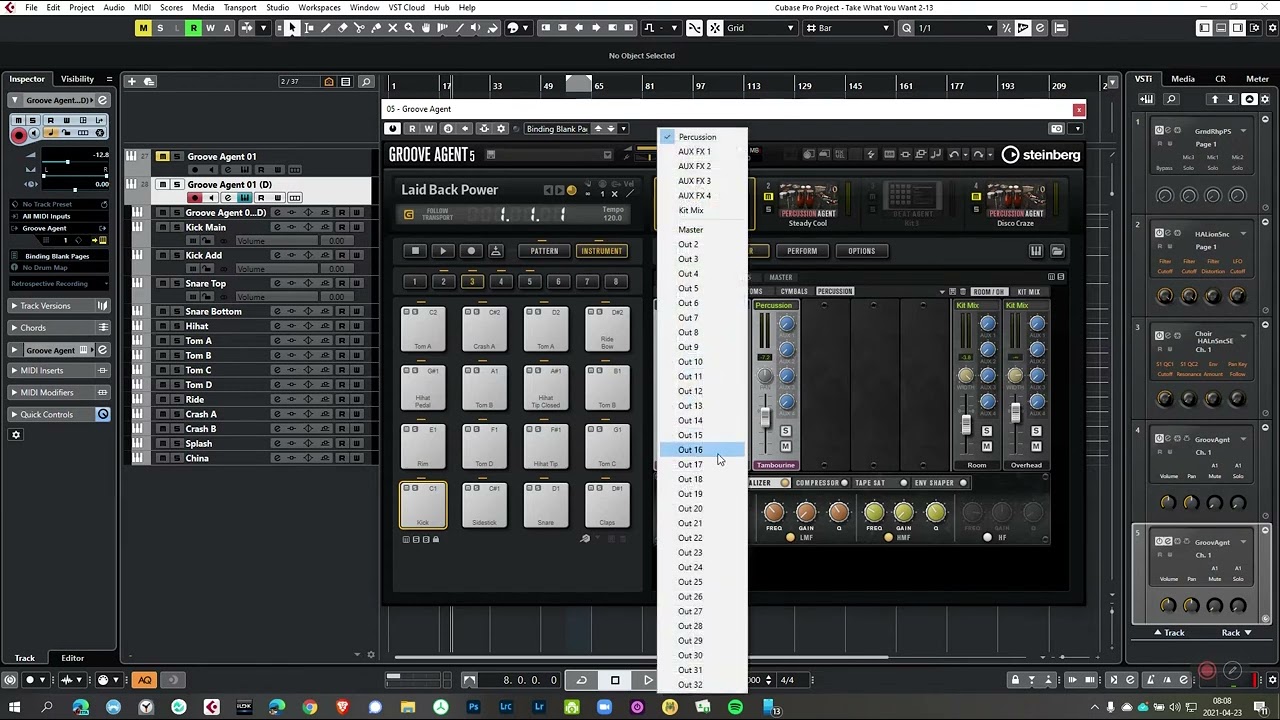This screenshot has height=720, width=1280.
Task: Select pad group 5 button
Action: click(x=529, y=282)
